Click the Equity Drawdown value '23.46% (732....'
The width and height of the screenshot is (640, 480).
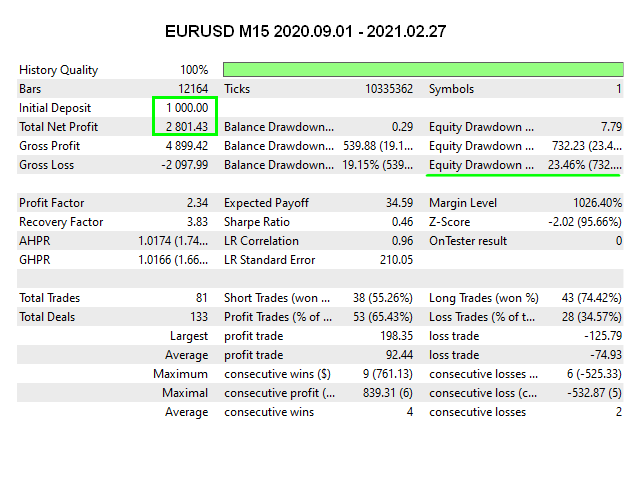(x=585, y=165)
